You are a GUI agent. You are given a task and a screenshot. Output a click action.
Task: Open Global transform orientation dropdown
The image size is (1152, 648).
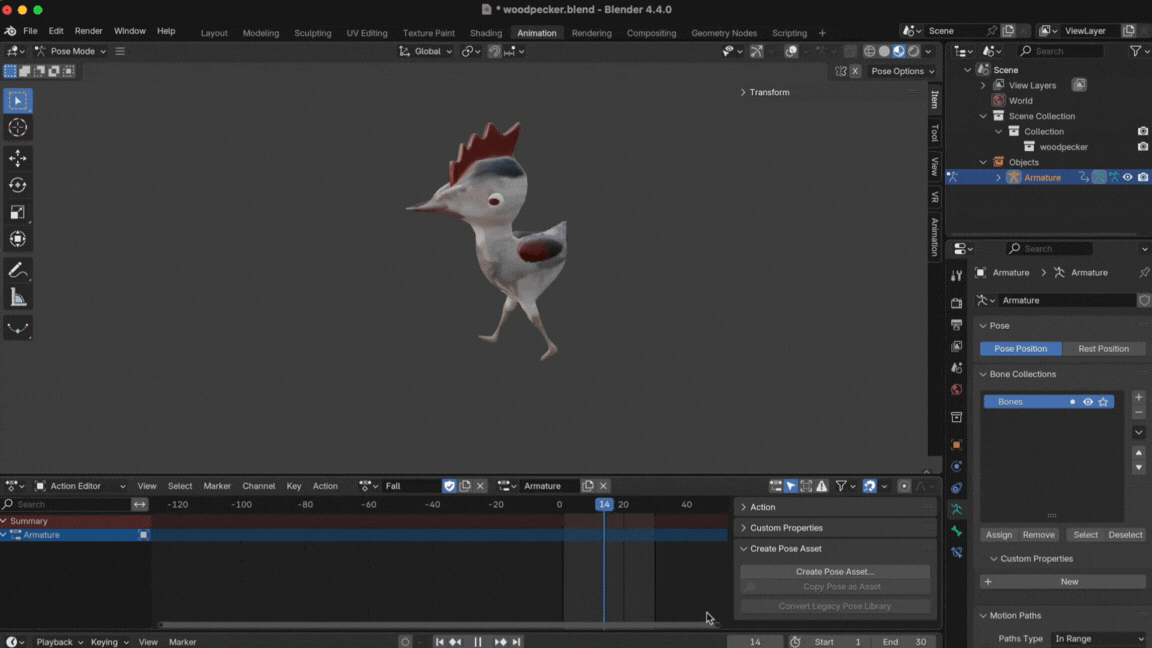tap(426, 51)
